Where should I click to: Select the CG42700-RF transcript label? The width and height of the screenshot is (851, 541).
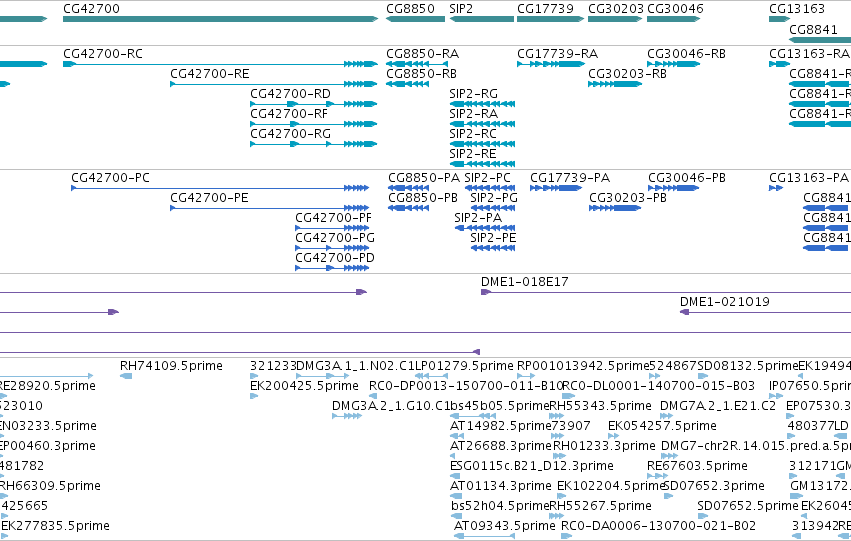[x=289, y=114]
